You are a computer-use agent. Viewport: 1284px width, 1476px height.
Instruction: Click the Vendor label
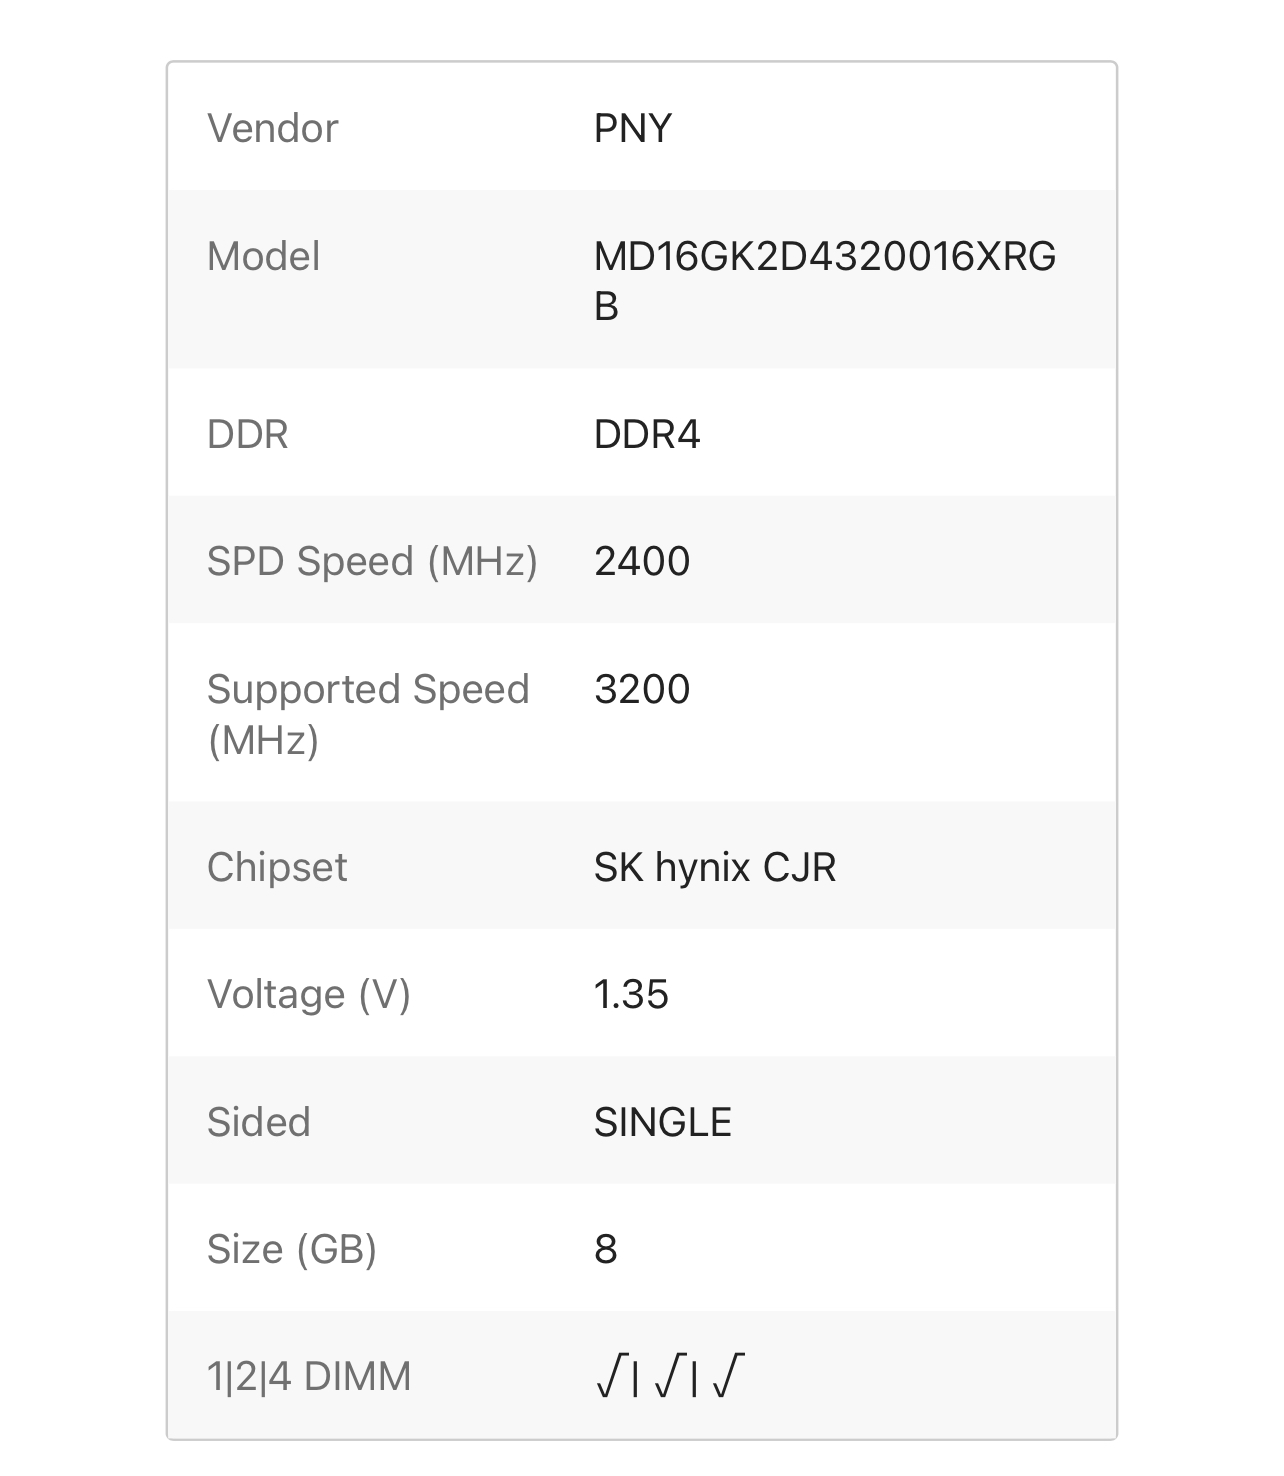coord(272,128)
